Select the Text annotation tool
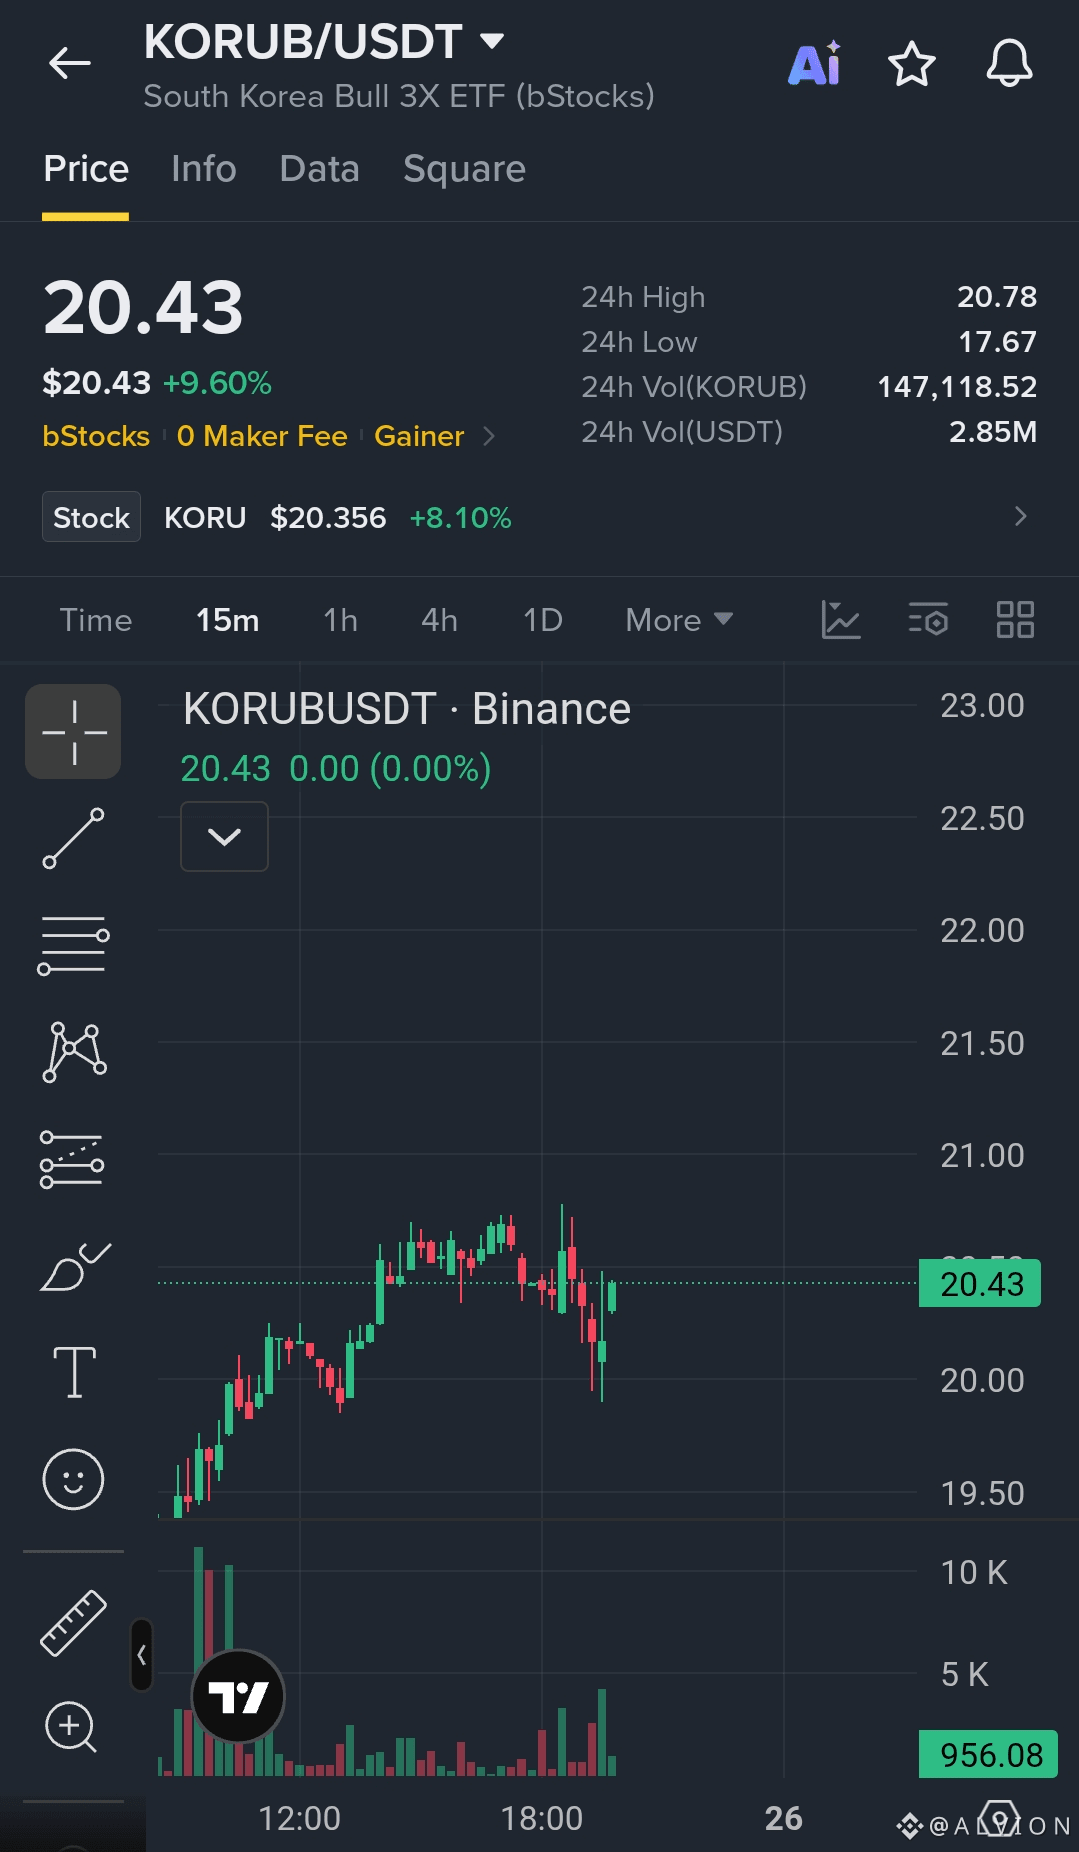 [x=74, y=1372]
